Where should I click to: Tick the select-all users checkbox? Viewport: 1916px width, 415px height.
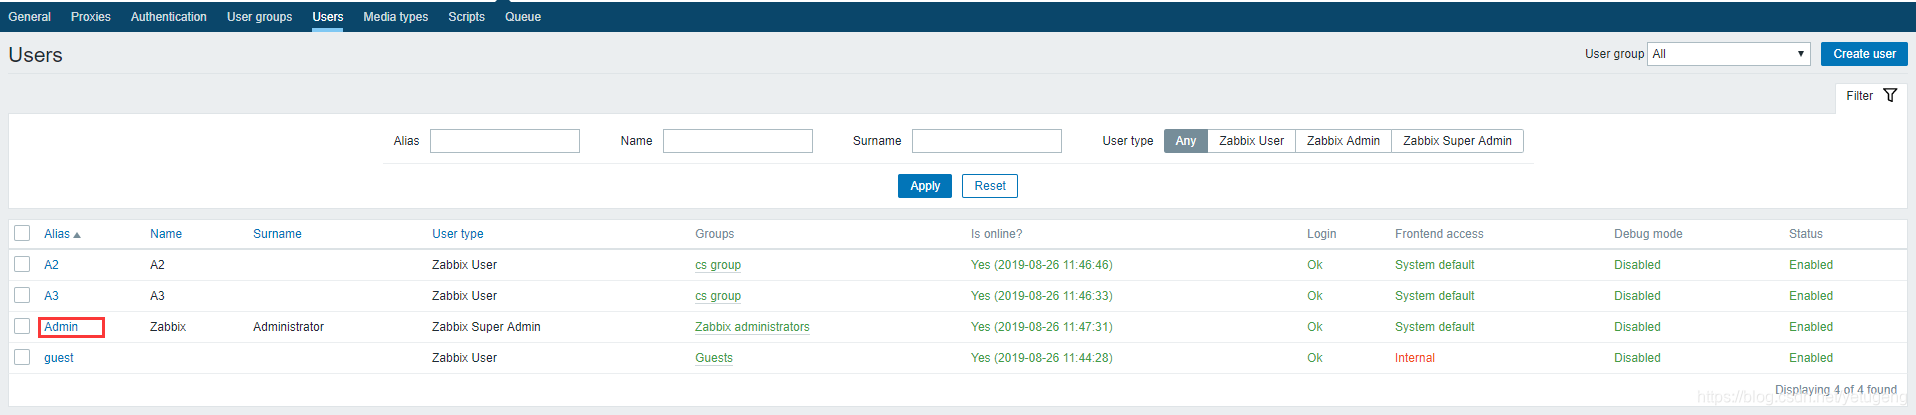[x=22, y=233]
